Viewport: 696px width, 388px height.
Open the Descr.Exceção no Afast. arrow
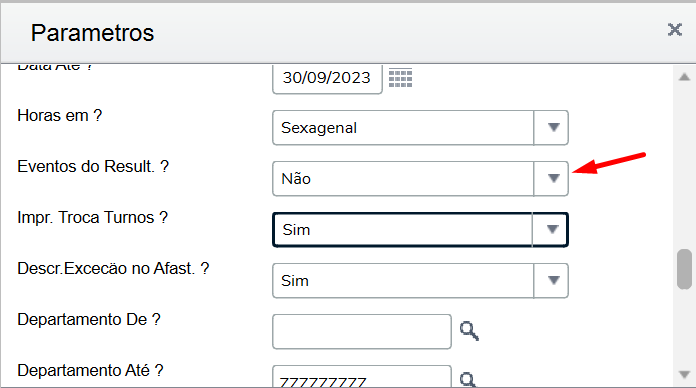[551, 281]
